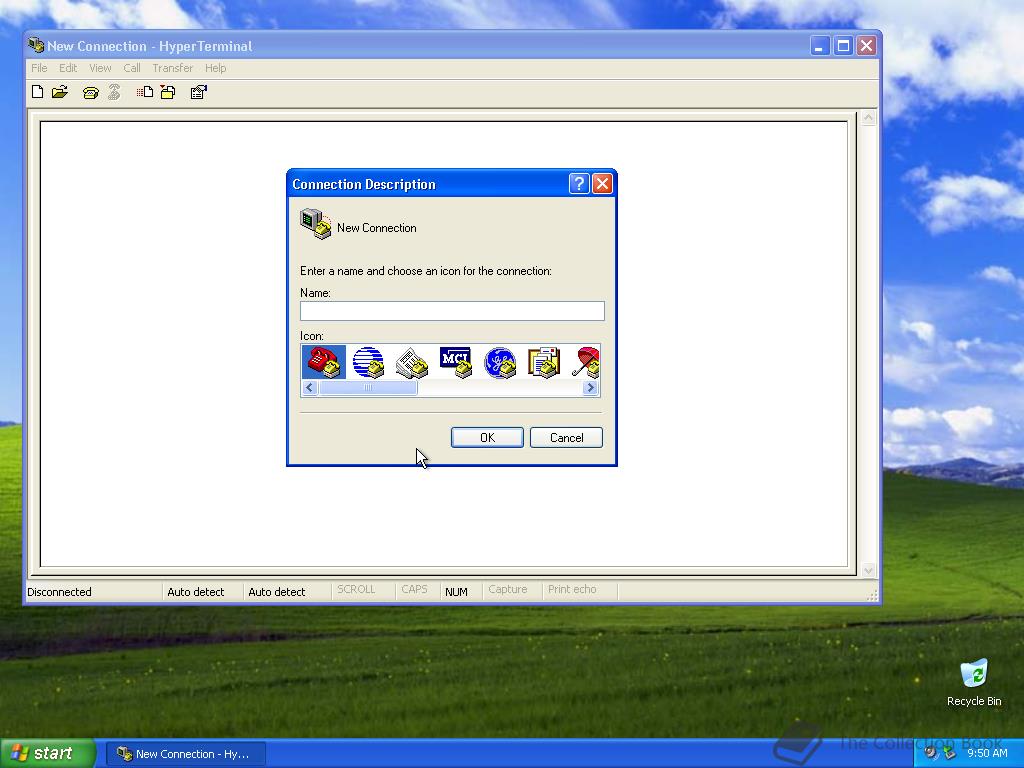
Task: Click the Receive file toolbar icon
Action: [168, 92]
